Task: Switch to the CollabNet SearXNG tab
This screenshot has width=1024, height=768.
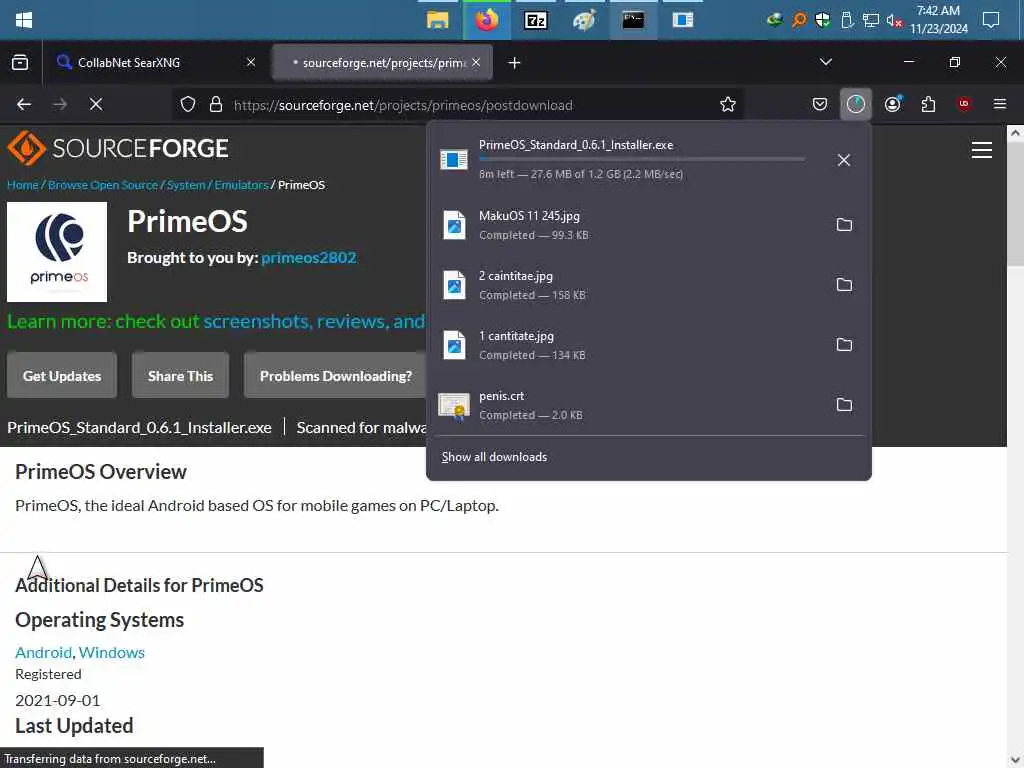Action: pos(157,63)
